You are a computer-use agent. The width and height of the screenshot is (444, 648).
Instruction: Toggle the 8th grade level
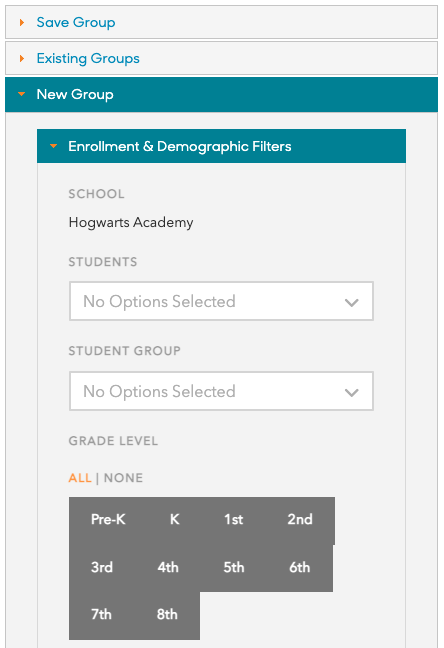point(167,615)
